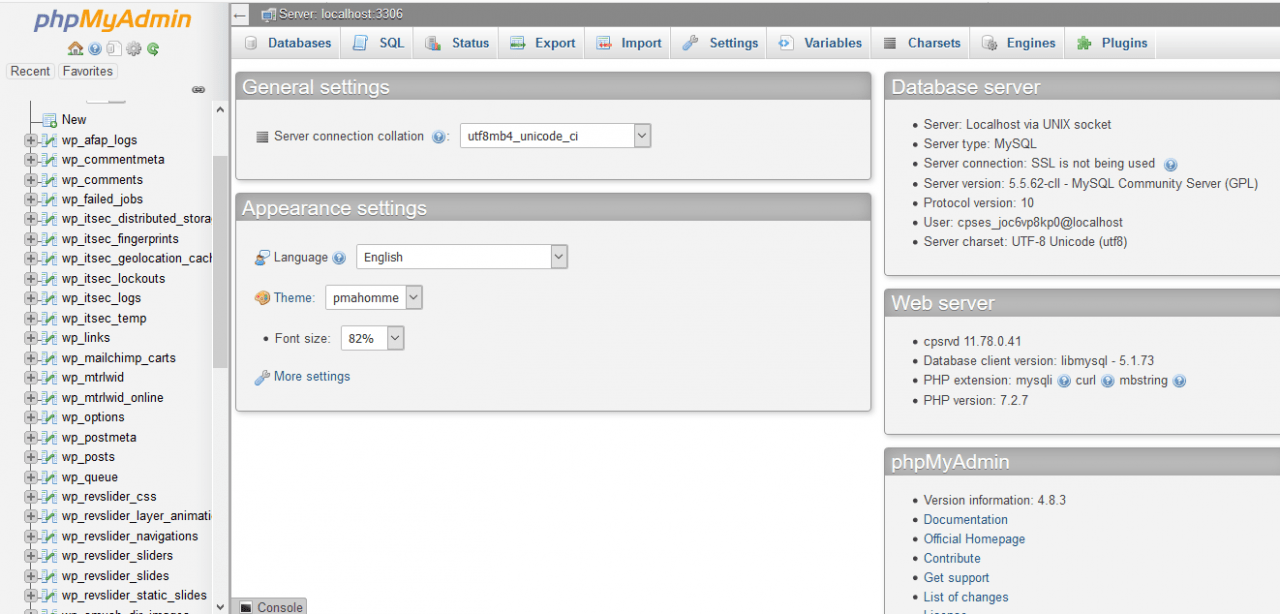Open the Variables tab
This screenshot has width=1280, height=614.
pos(820,43)
